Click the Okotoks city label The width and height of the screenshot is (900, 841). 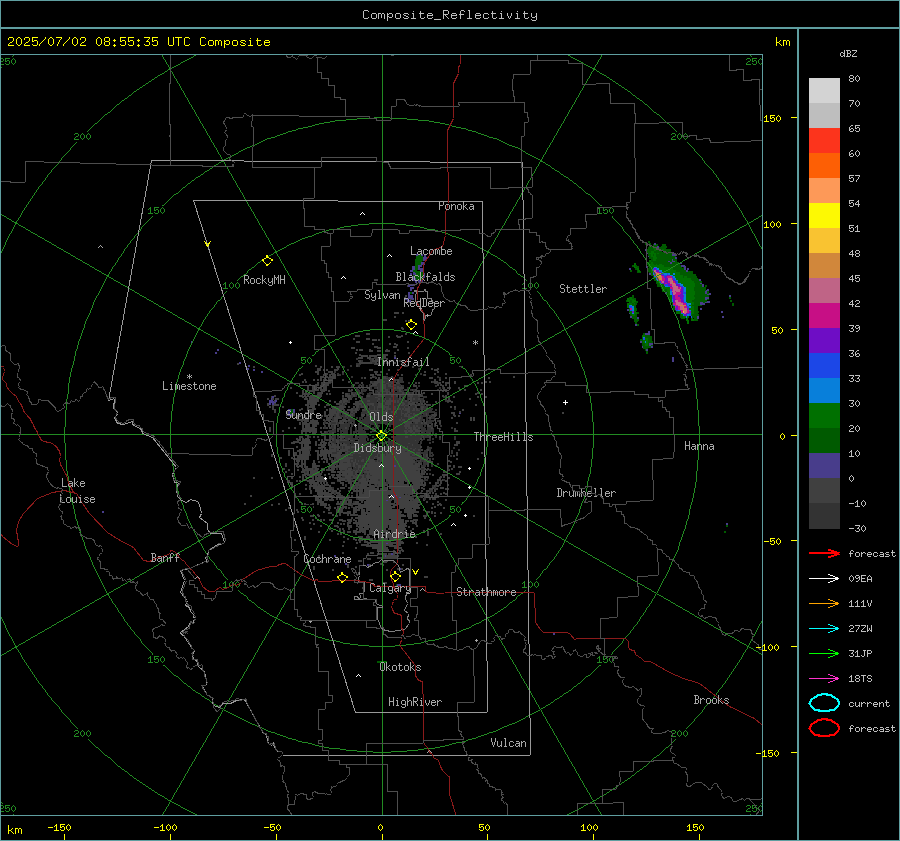click(x=400, y=667)
